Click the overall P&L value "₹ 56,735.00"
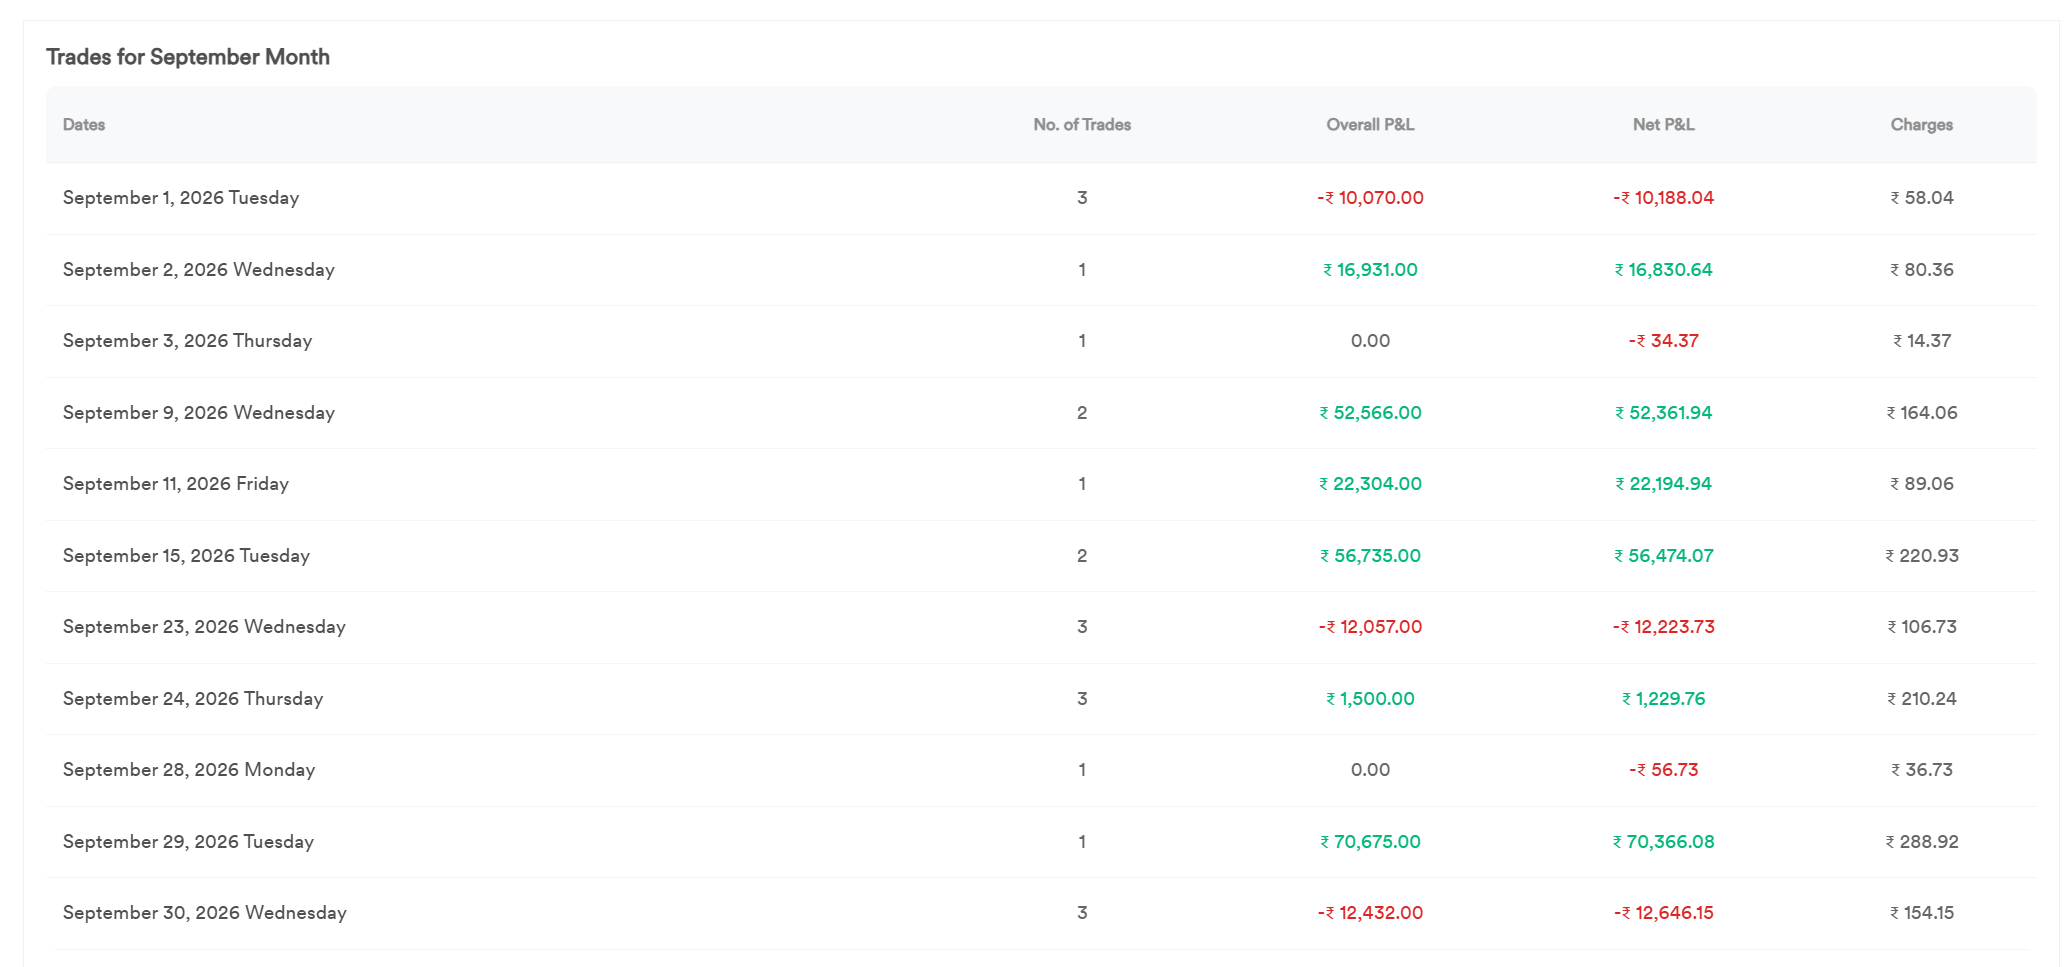This screenshot has height=967, width=2067. click(x=1370, y=556)
